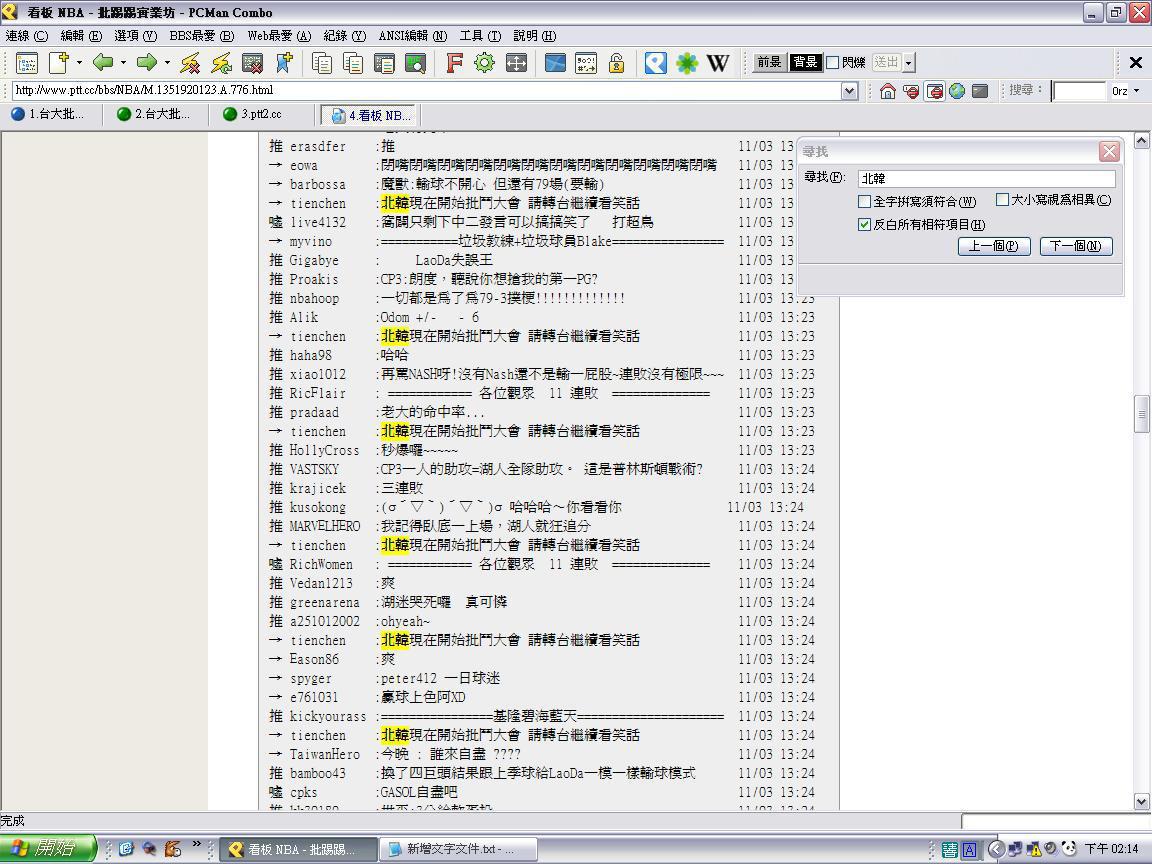The image size is (1152, 864).
Task: Open the 連線 (C) menu
Action: (x=26, y=36)
